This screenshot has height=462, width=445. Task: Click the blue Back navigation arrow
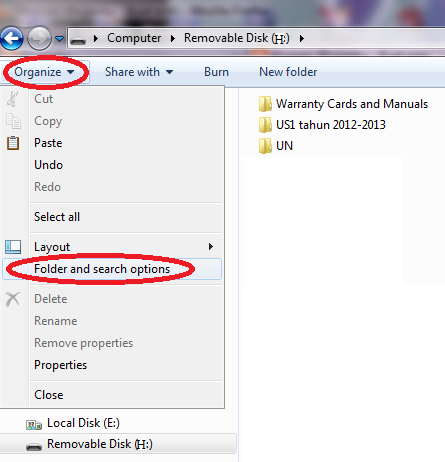tap(12, 39)
